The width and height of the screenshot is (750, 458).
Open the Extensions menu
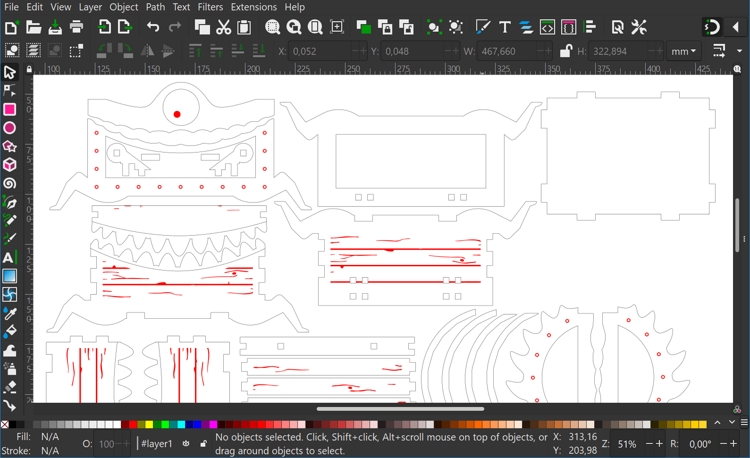click(x=254, y=7)
